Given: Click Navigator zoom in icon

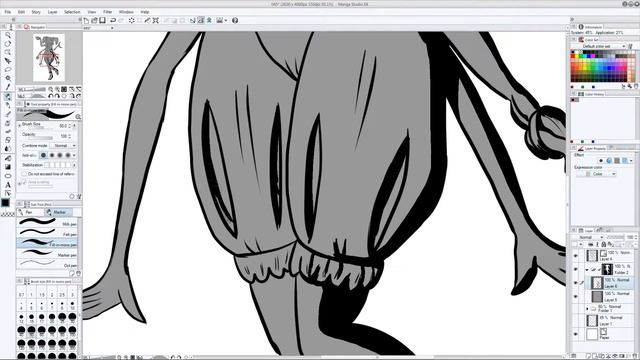Looking at the screenshot, I should [x=58, y=89].
